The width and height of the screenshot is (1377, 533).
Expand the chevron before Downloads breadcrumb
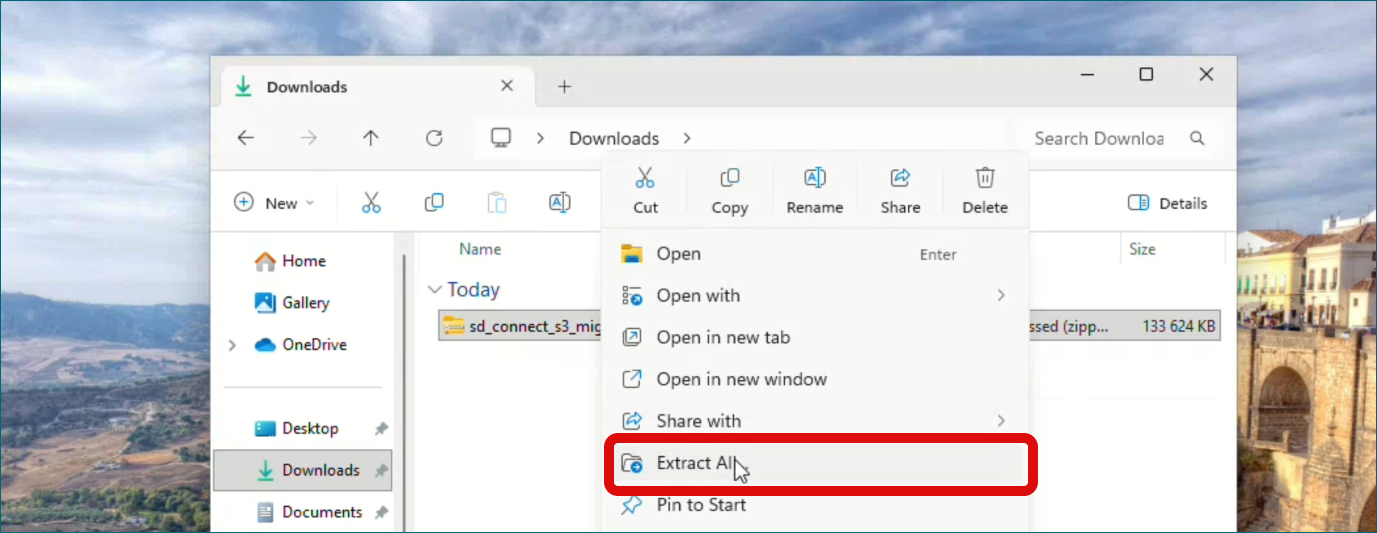[x=540, y=138]
